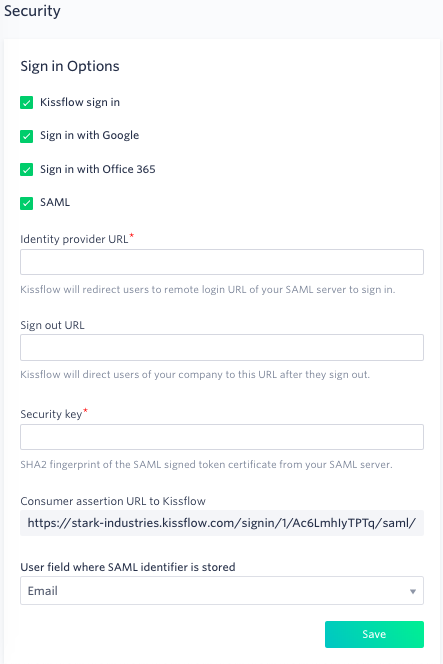
Task: Click the Security key input field
Action: [x=222, y=437]
